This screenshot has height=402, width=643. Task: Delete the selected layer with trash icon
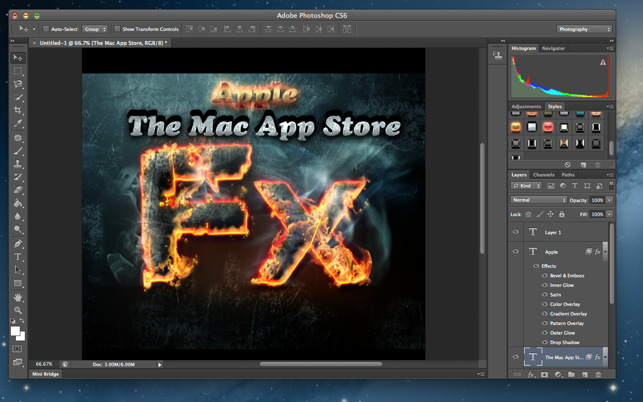pyautogui.click(x=598, y=375)
